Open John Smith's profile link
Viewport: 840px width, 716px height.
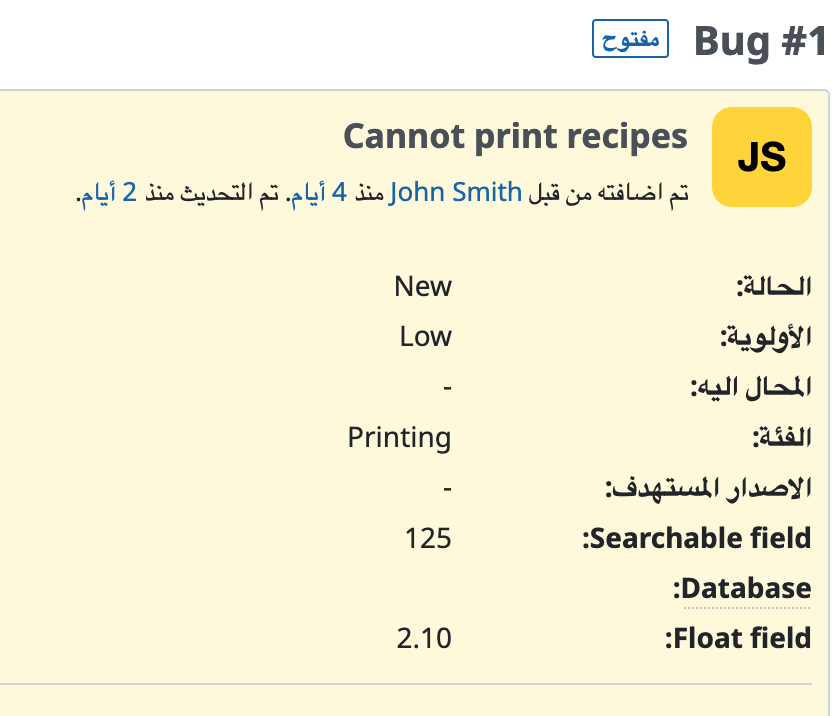(x=455, y=193)
